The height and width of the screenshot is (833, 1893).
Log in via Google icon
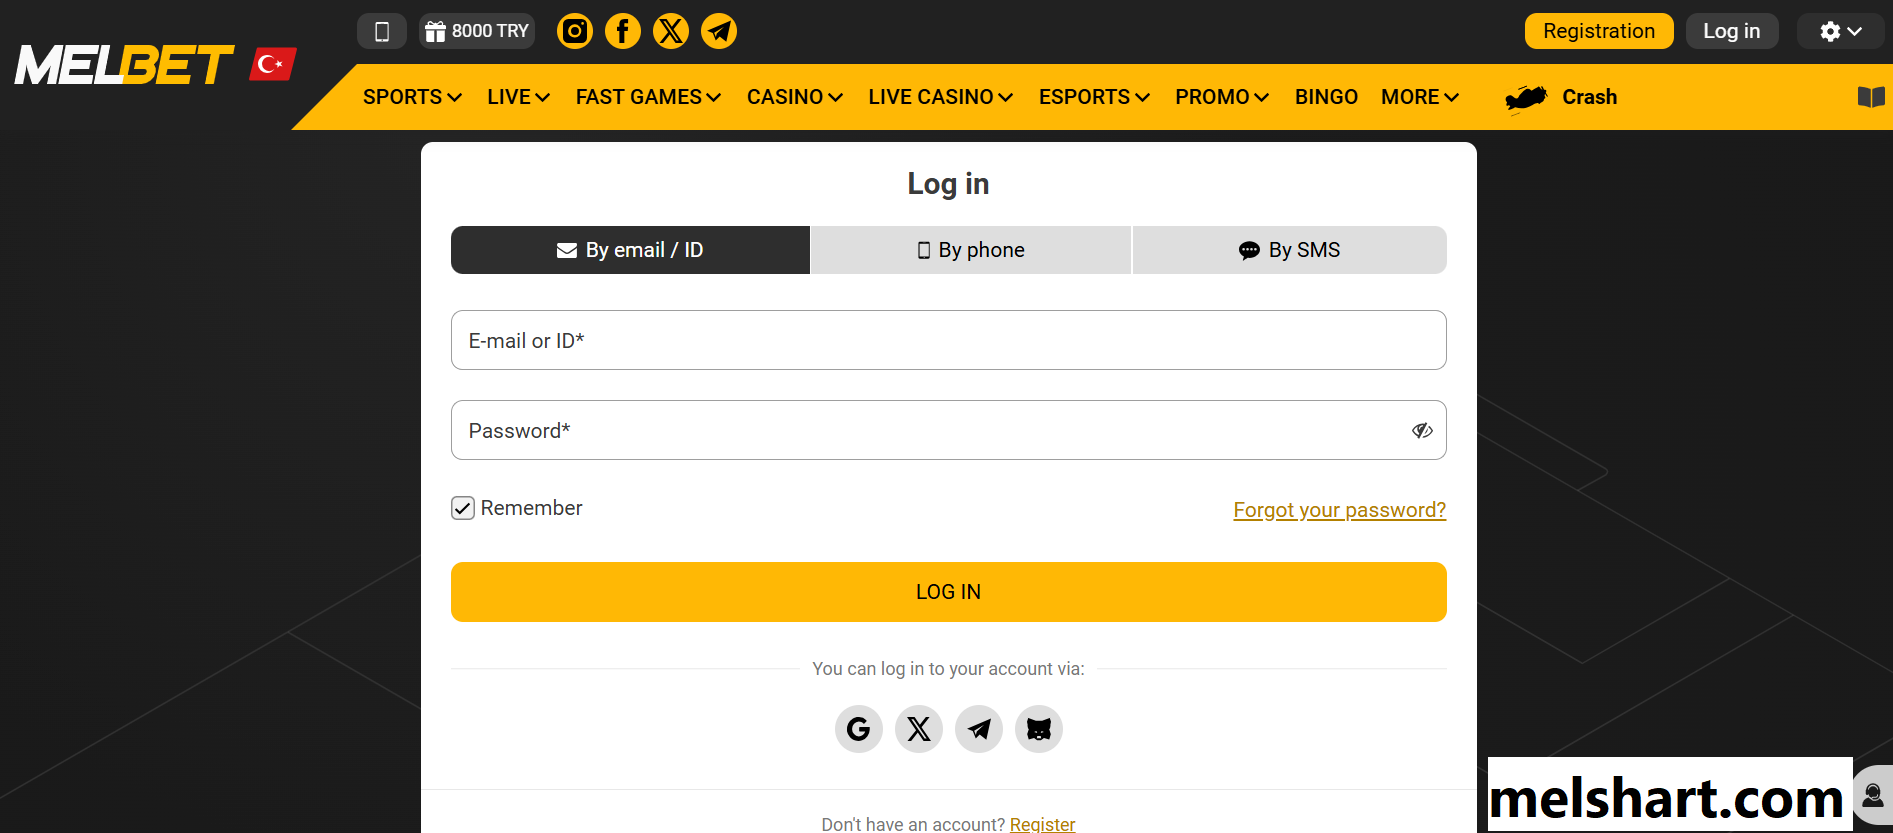858,729
